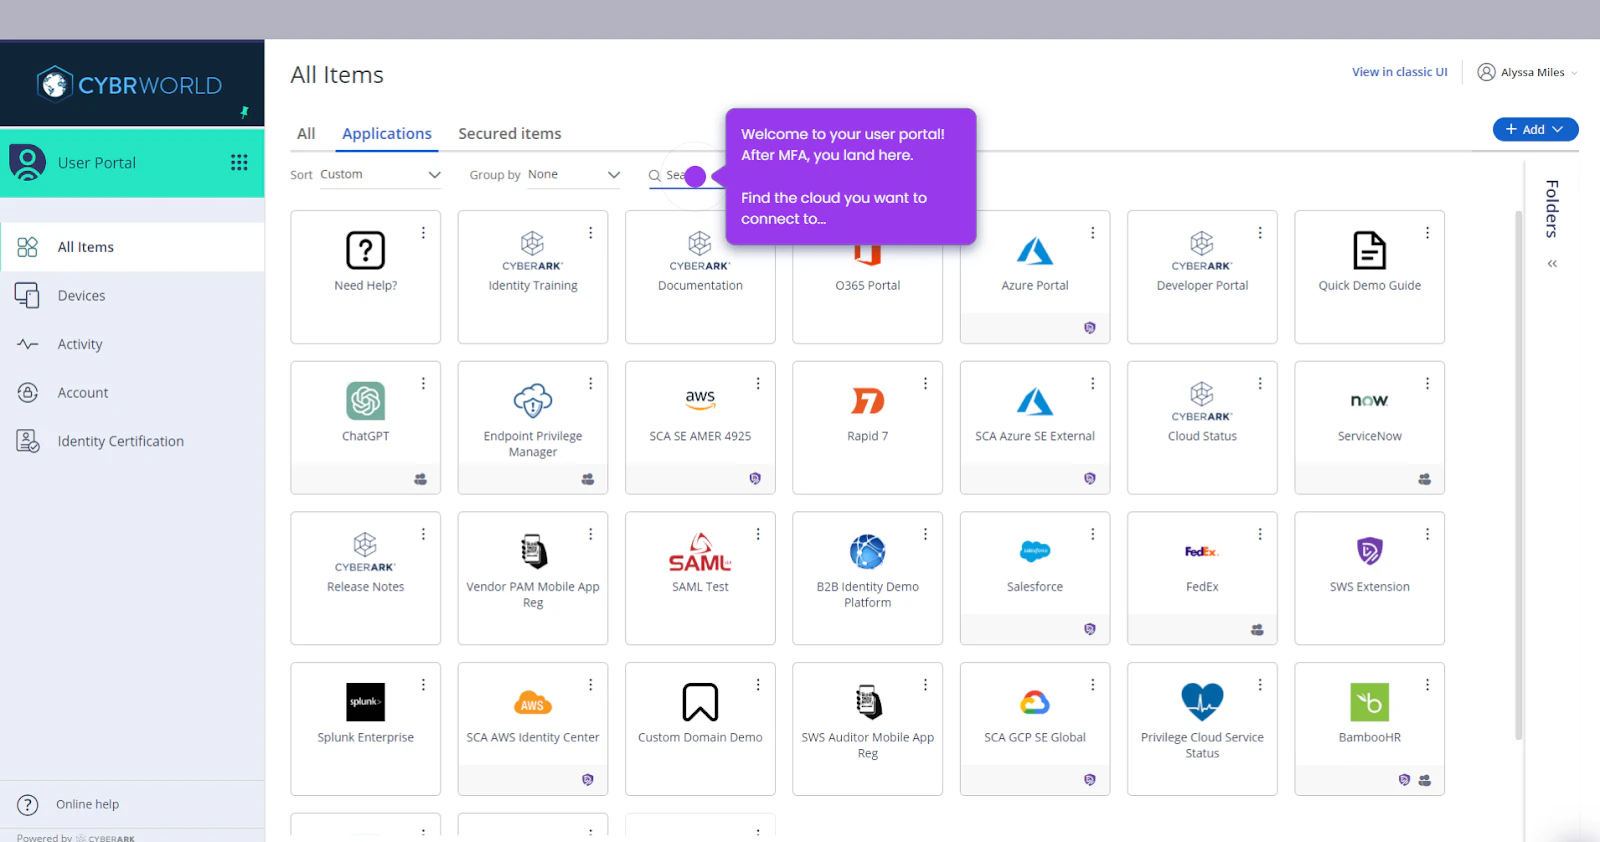Open the apps grid icon beside User Portal

(239, 162)
